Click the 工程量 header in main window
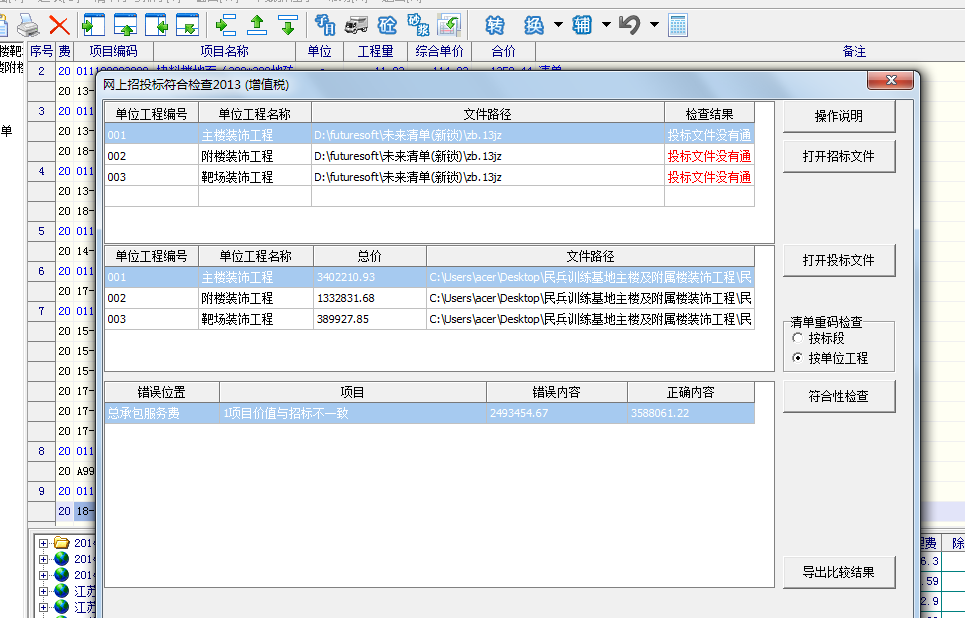 tap(375, 51)
